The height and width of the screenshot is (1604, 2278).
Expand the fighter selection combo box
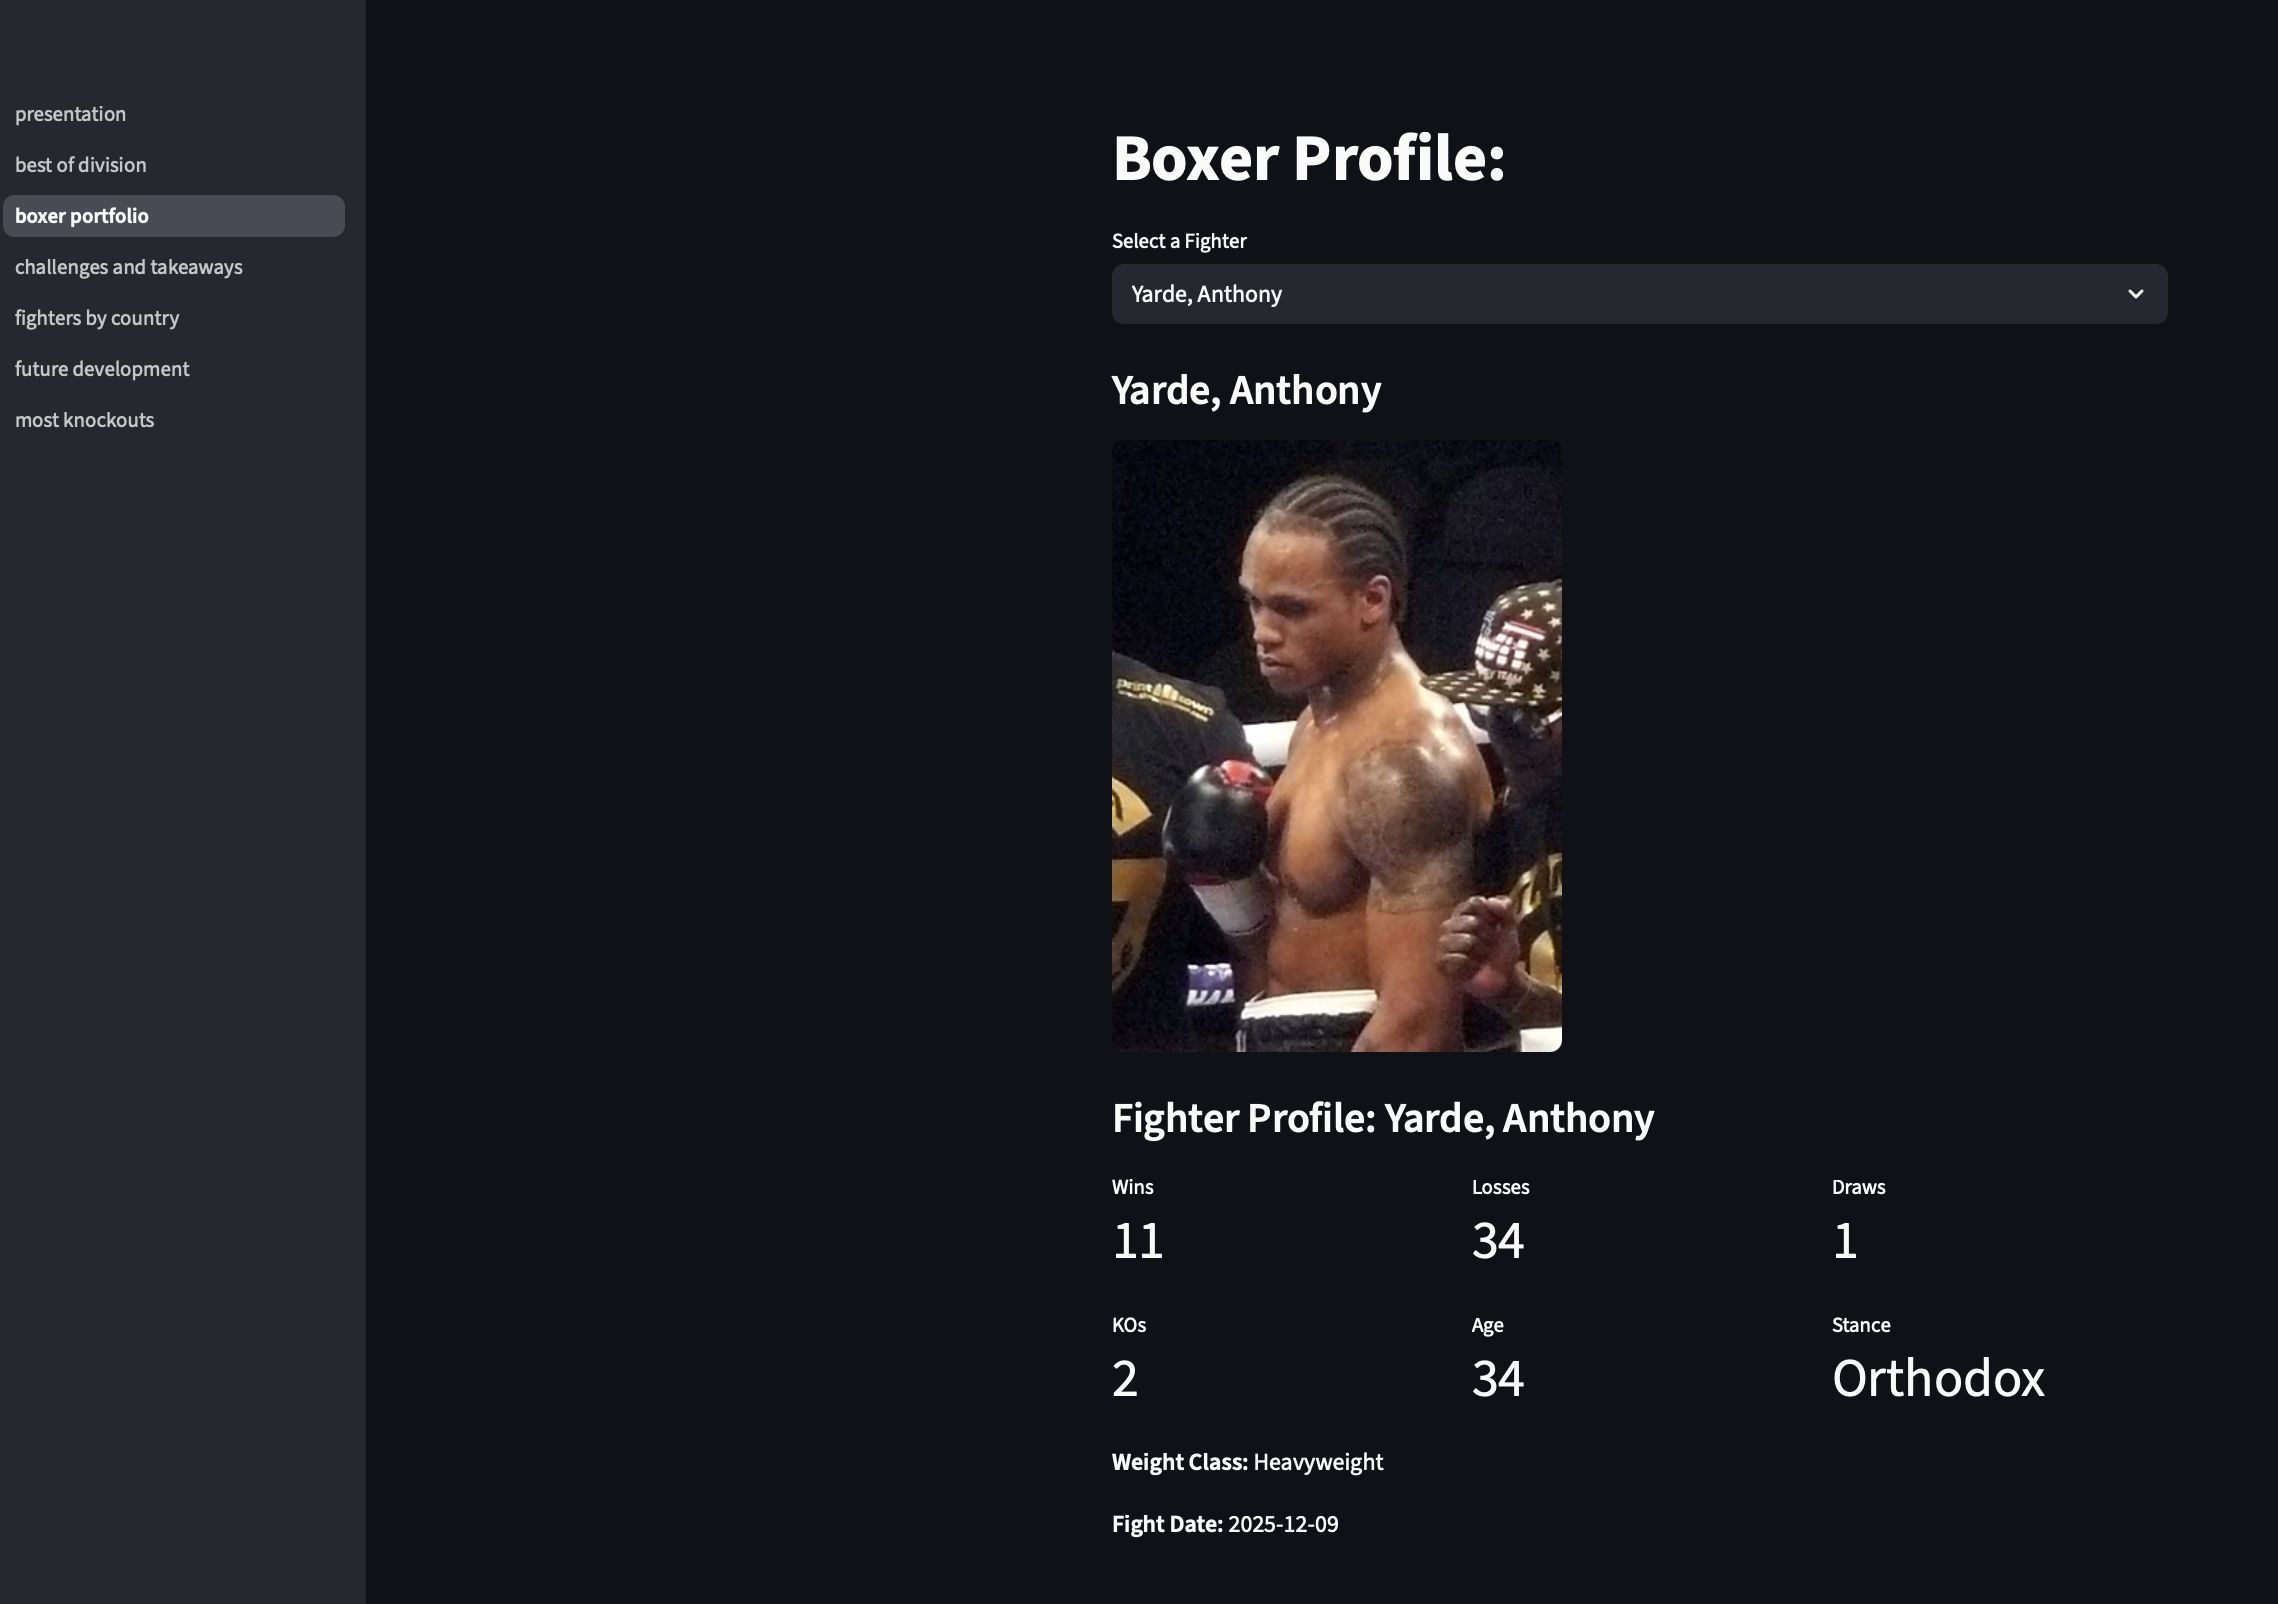[1639, 293]
